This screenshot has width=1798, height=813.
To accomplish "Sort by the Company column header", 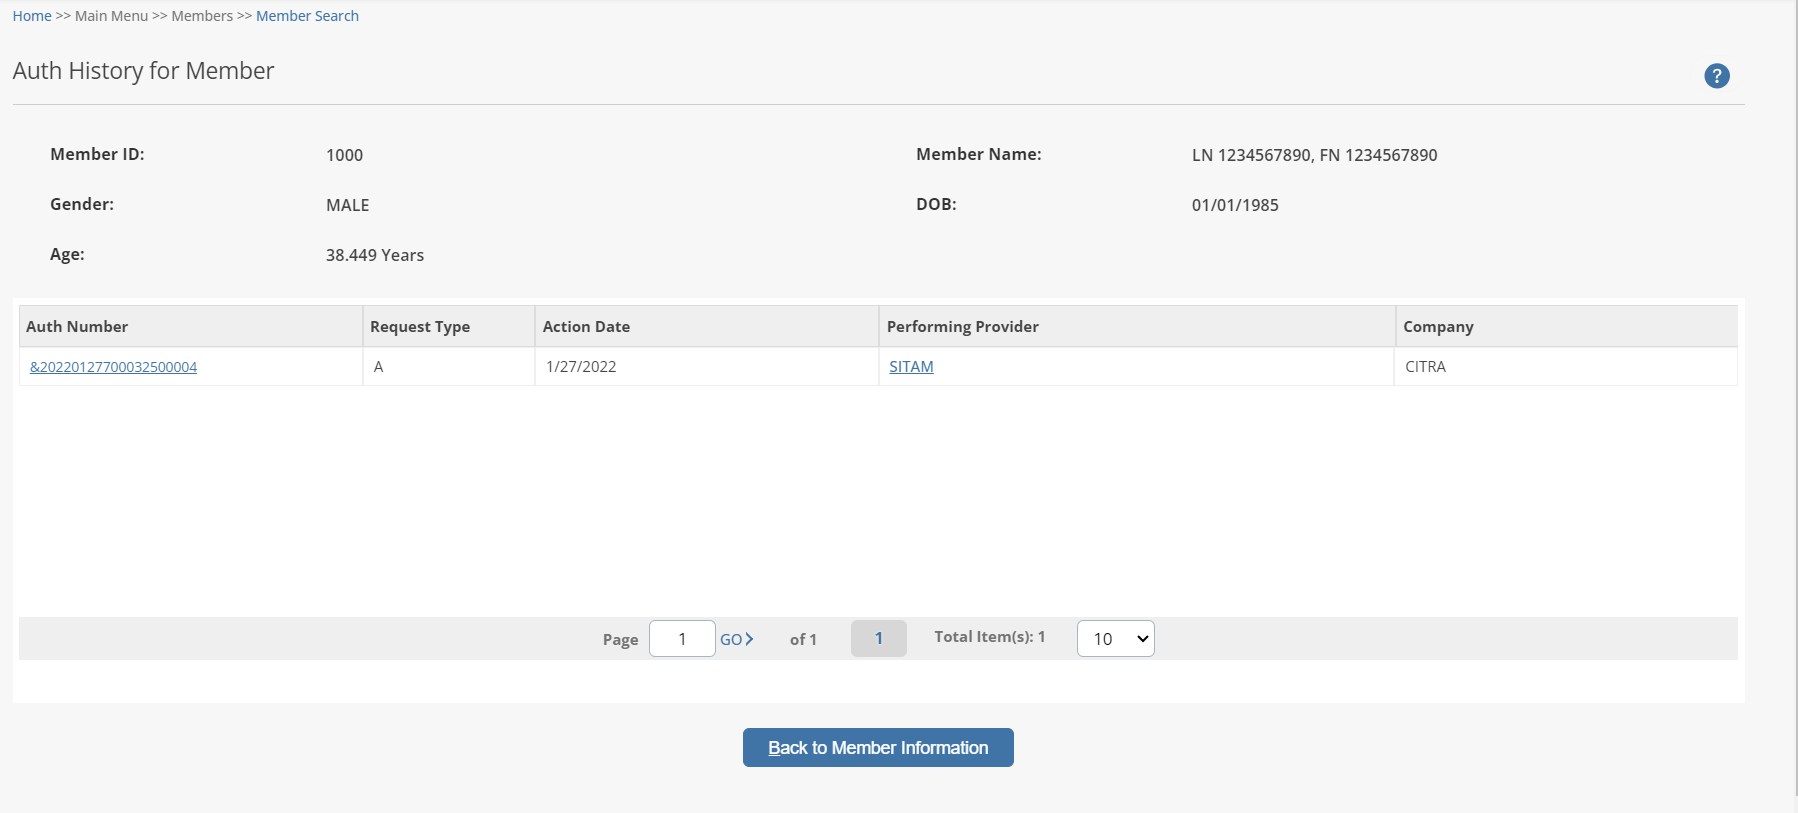I will [1438, 327].
